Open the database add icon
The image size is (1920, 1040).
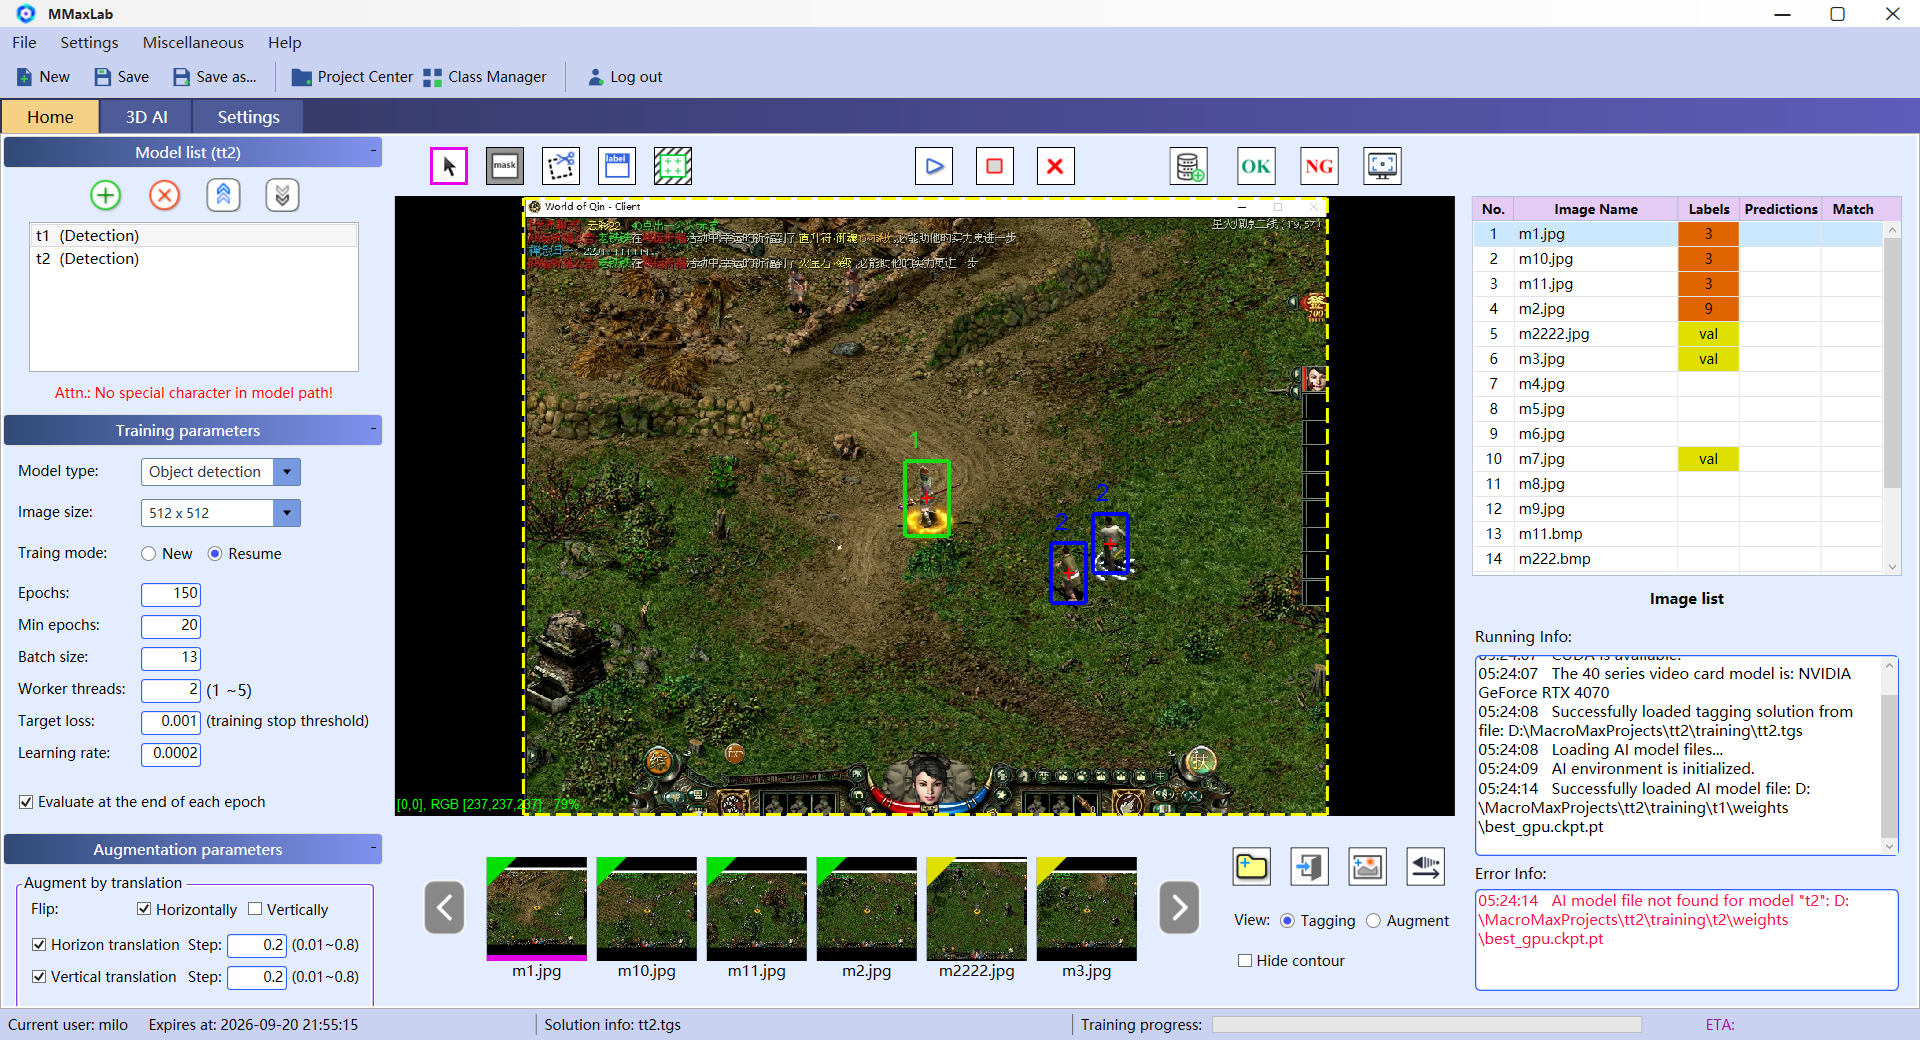(x=1189, y=166)
